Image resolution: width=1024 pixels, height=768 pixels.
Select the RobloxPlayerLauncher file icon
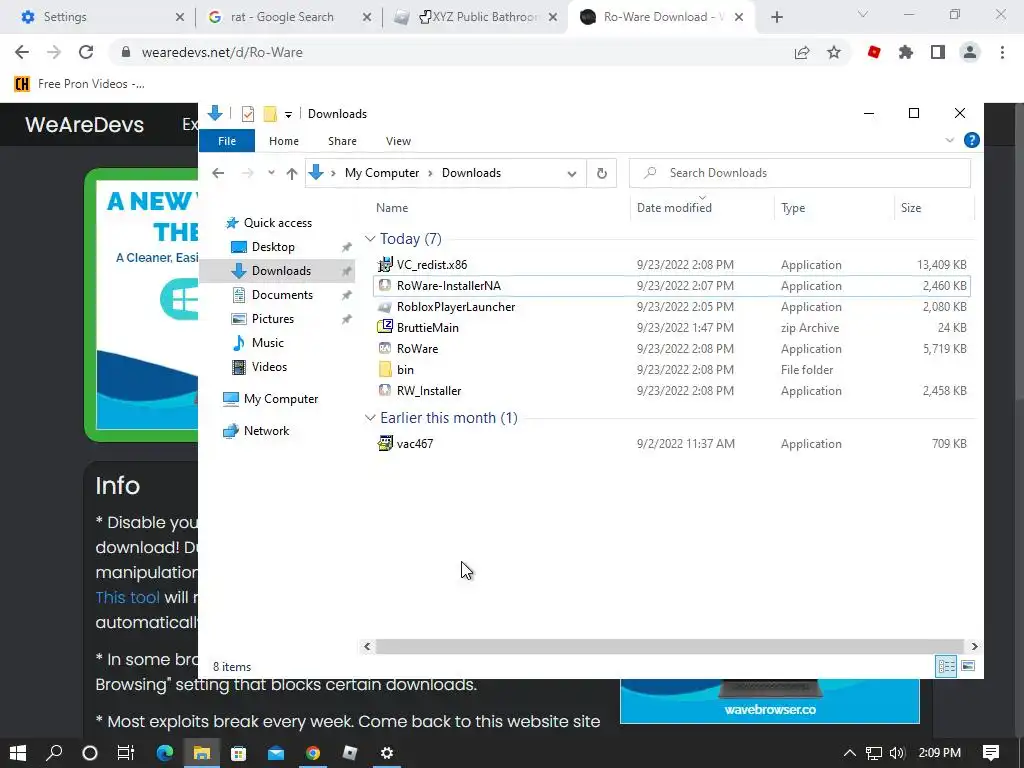(x=385, y=307)
